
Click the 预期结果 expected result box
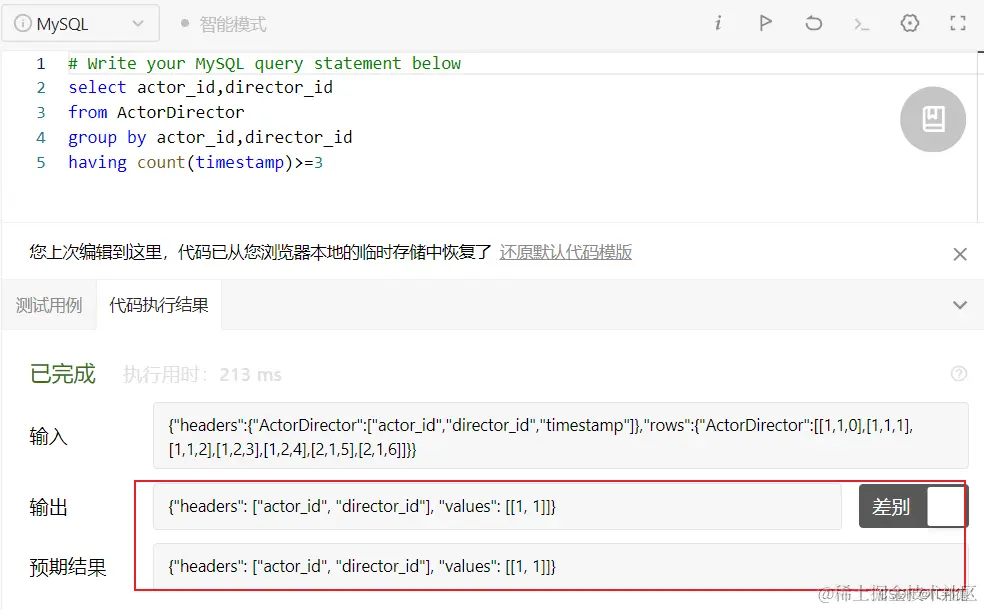(560, 567)
